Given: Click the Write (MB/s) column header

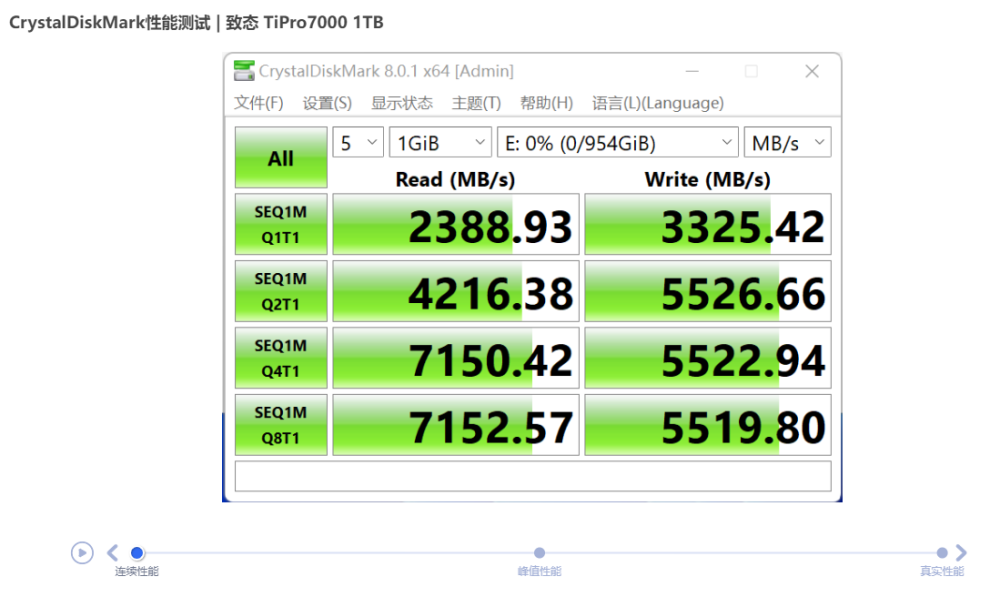Looking at the screenshot, I should click(707, 179).
